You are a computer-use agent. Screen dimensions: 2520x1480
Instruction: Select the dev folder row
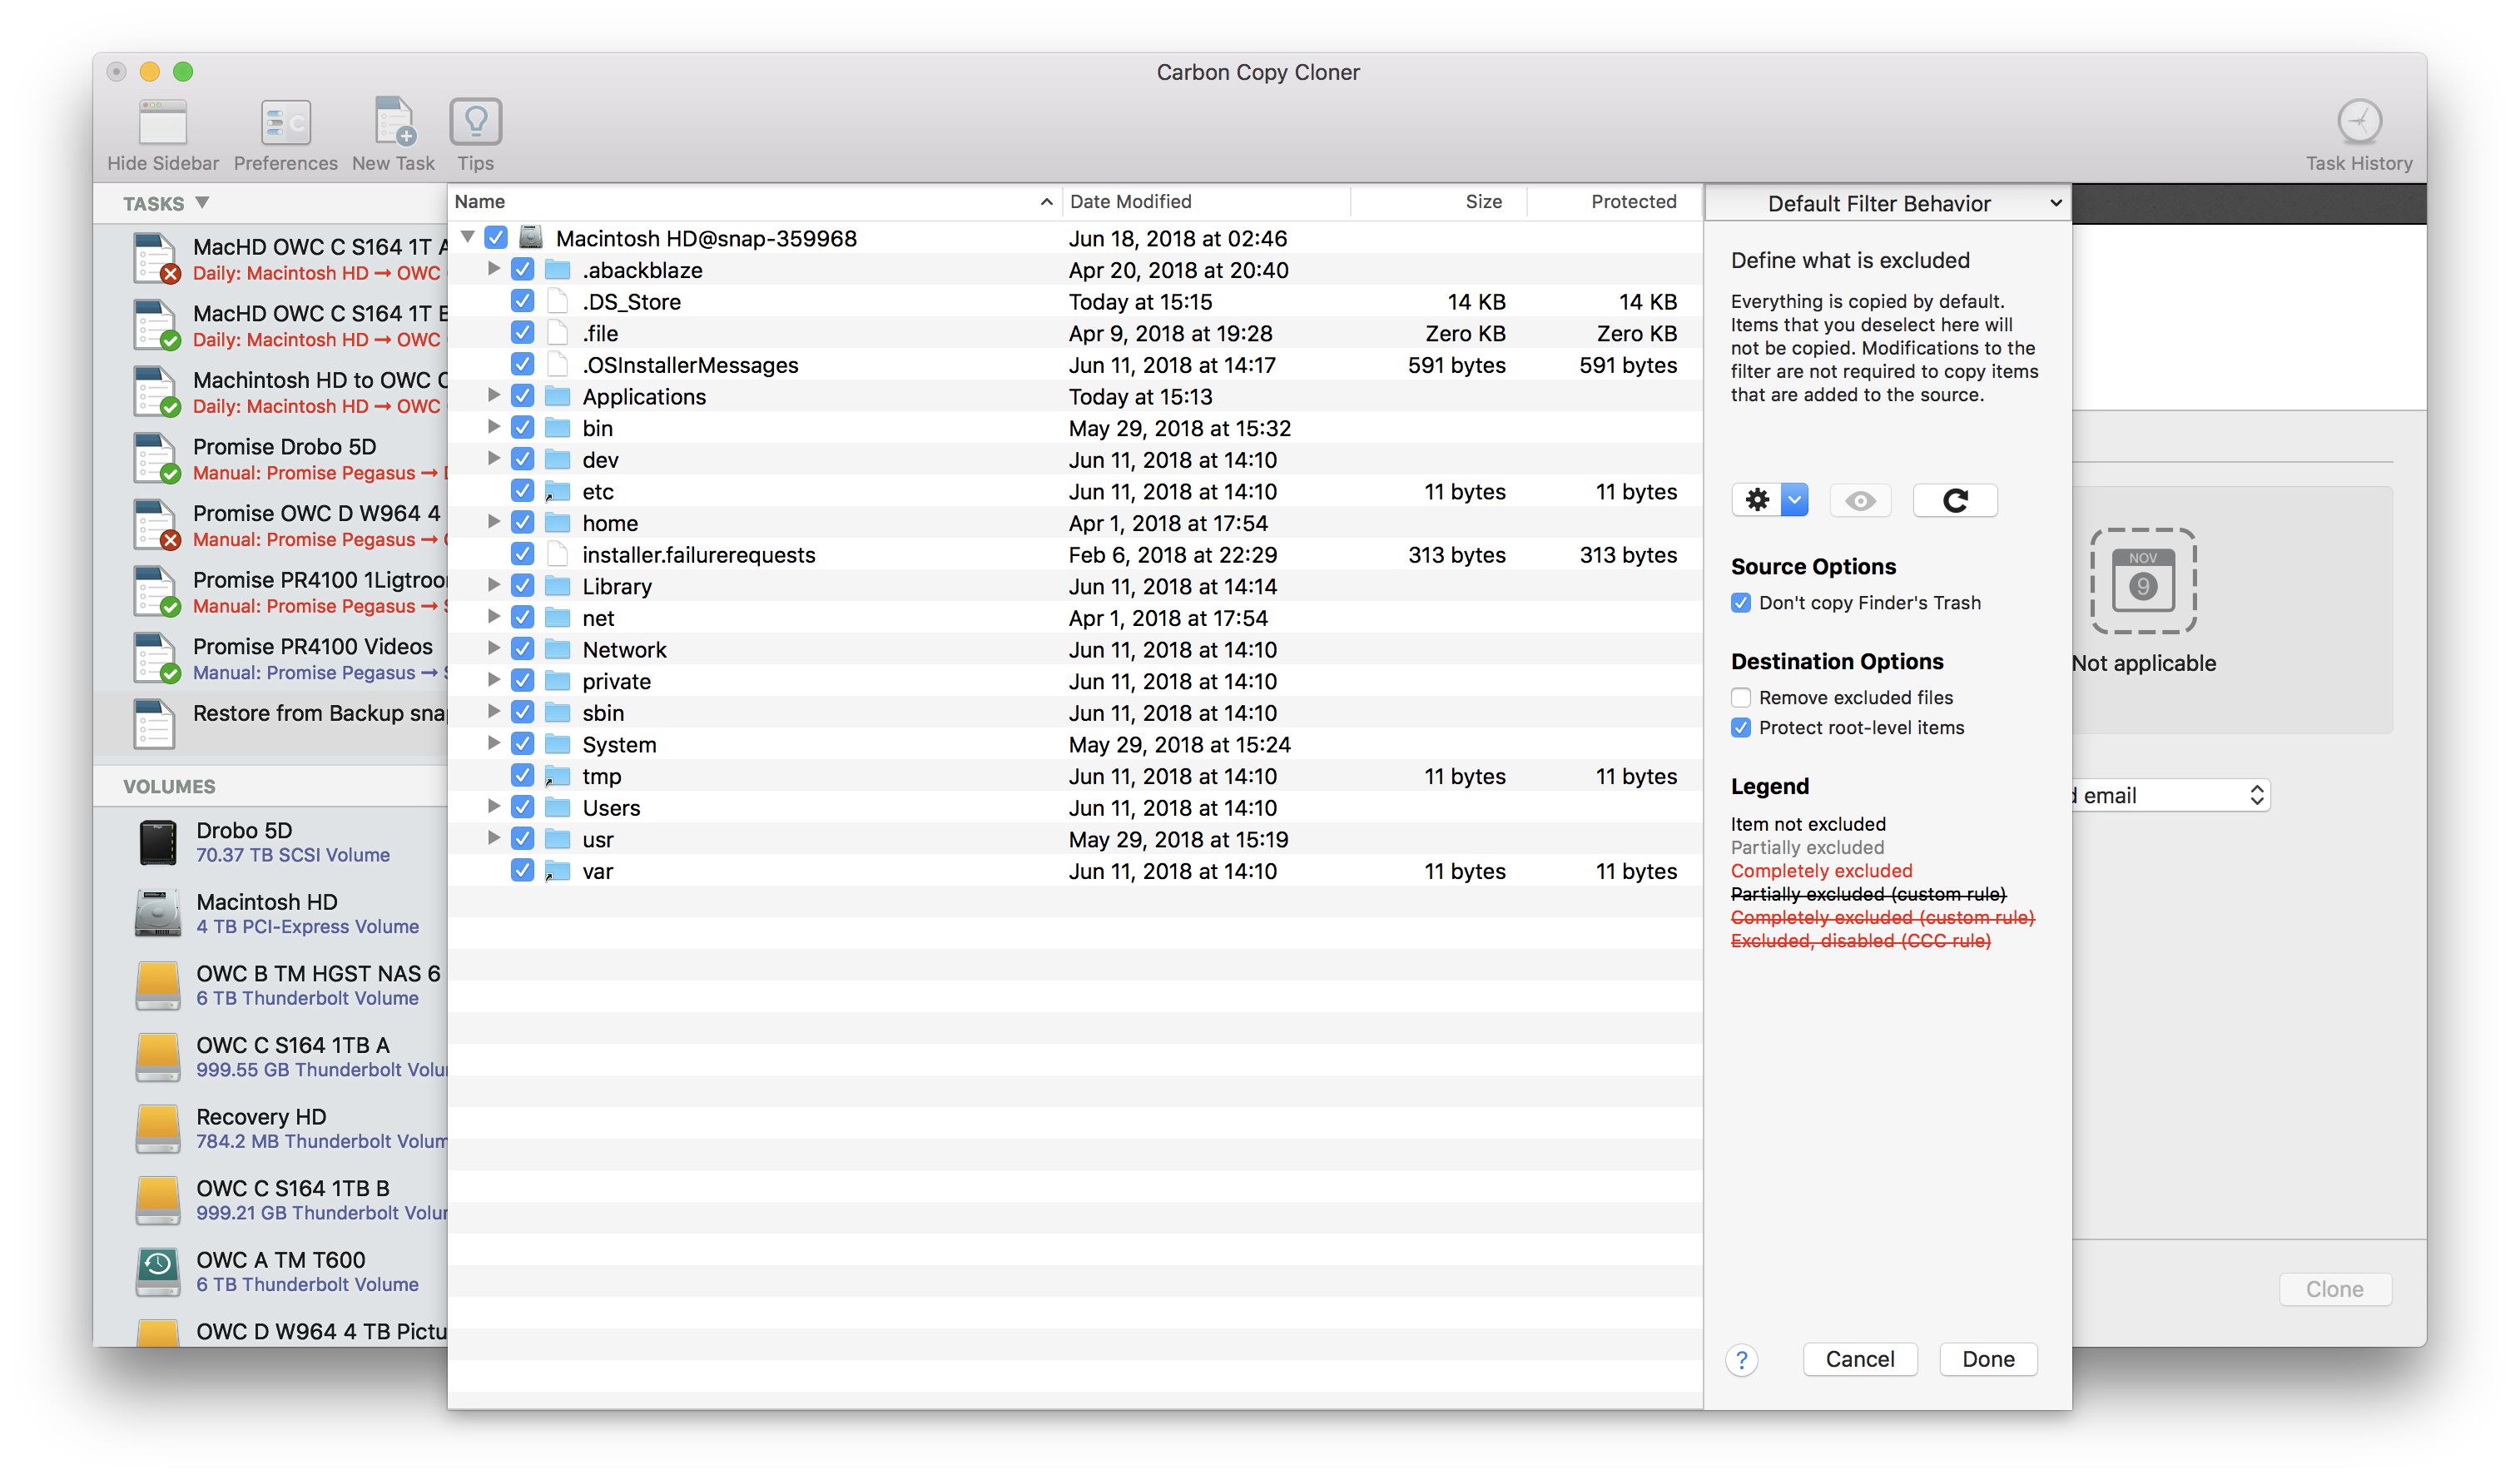(x=1075, y=460)
